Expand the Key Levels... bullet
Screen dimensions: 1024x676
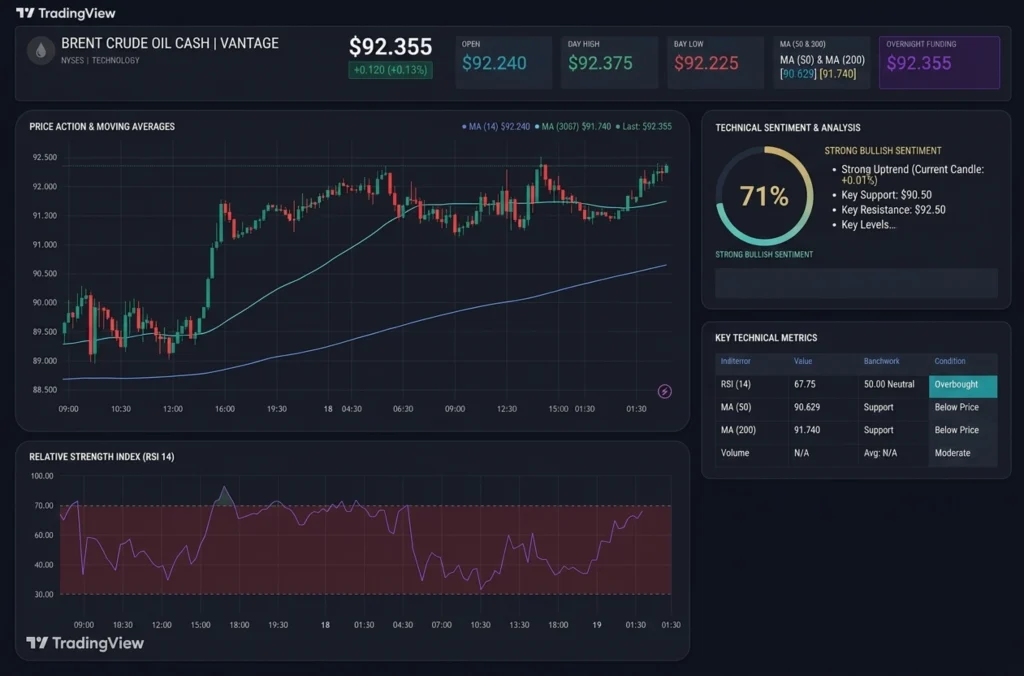click(x=869, y=225)
